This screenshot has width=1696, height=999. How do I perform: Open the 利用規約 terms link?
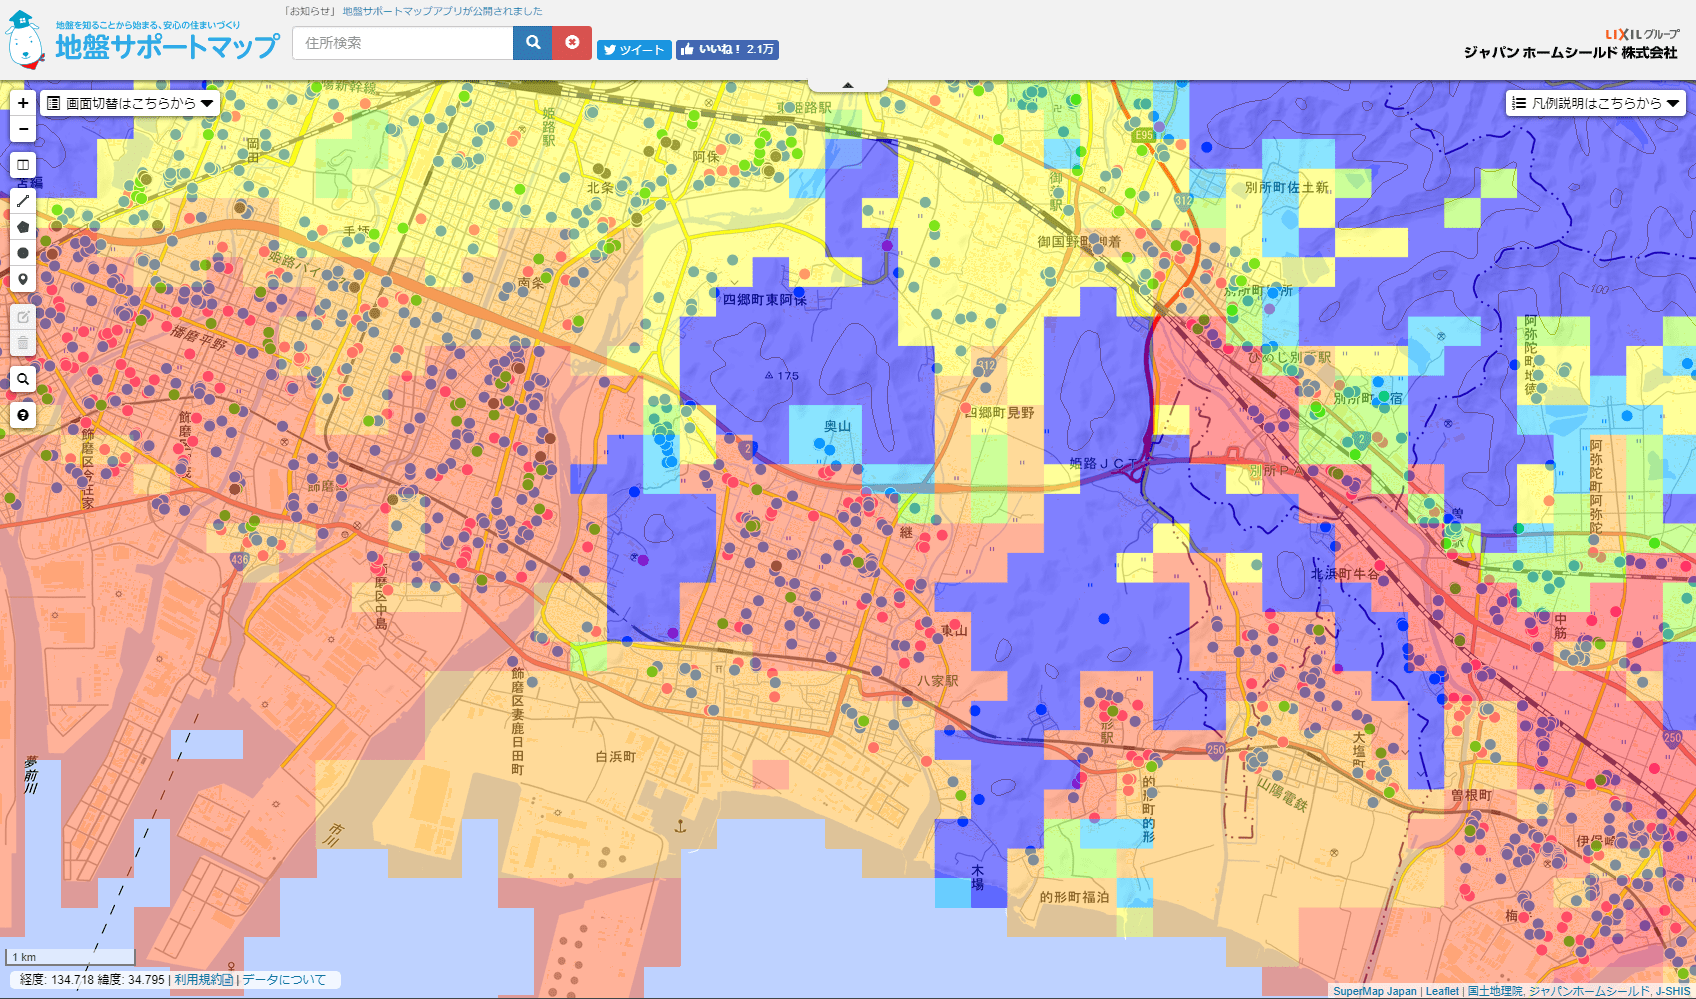tap(203, 980)
